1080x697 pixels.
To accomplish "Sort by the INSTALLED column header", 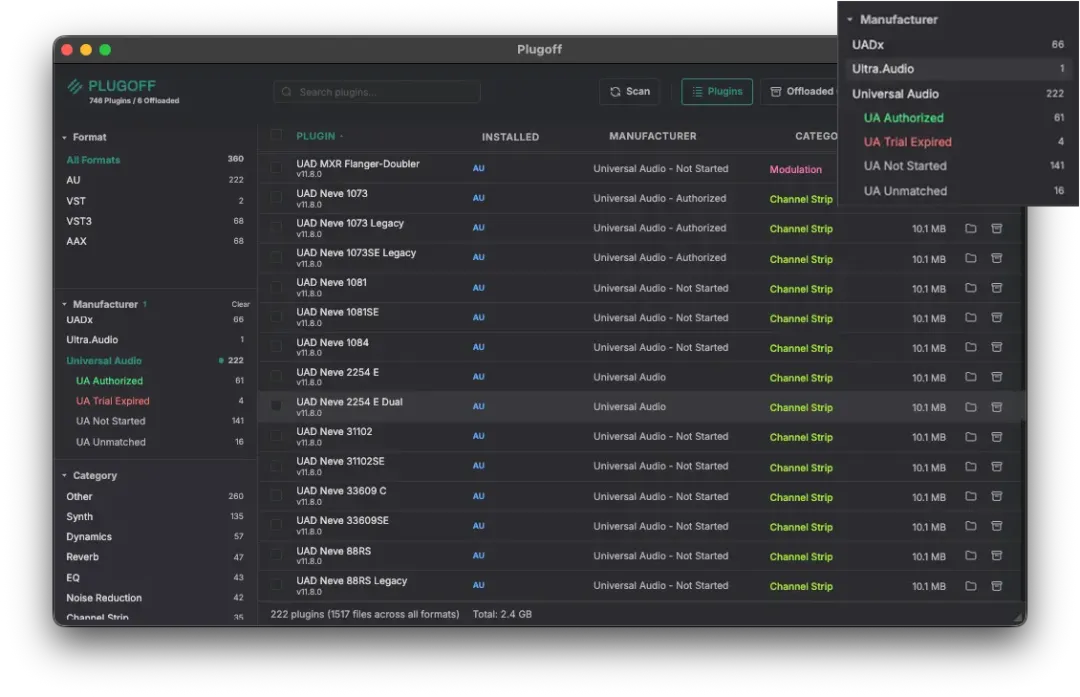I will pyautogui.click(x=510, y=137).
